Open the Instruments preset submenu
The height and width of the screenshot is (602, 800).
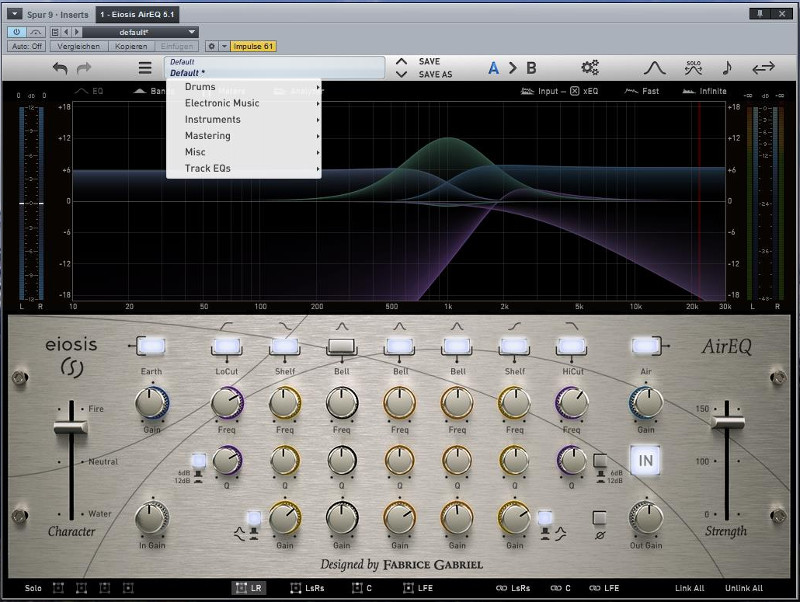[x=244, y=119]
